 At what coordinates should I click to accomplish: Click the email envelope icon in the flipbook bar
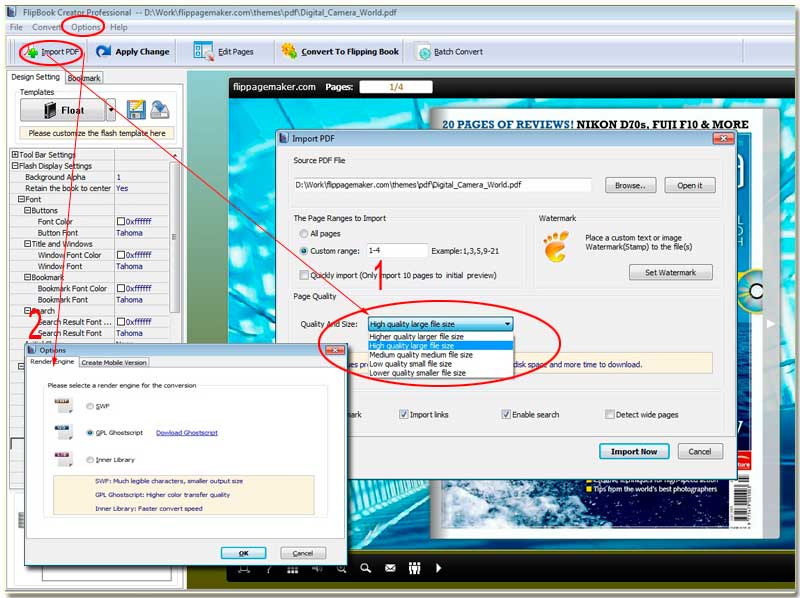click(x=389, y=568)
